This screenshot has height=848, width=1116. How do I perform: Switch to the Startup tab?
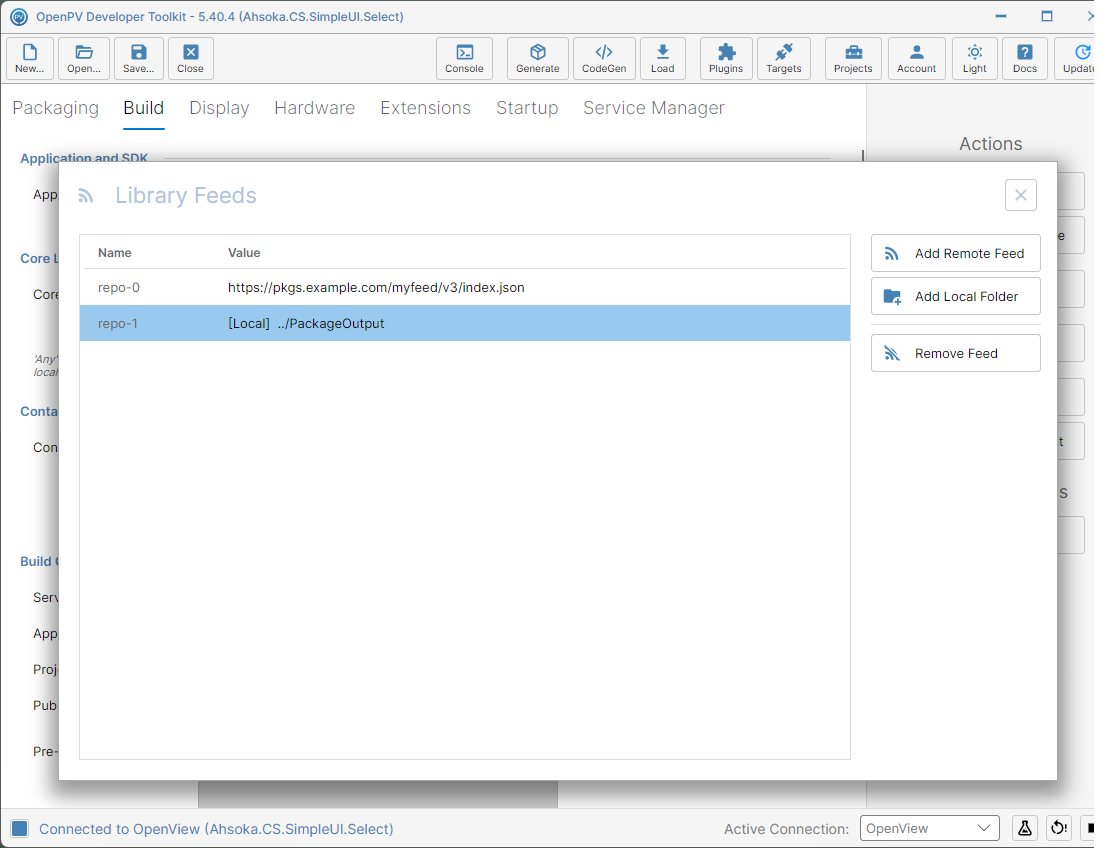[527, 108]
